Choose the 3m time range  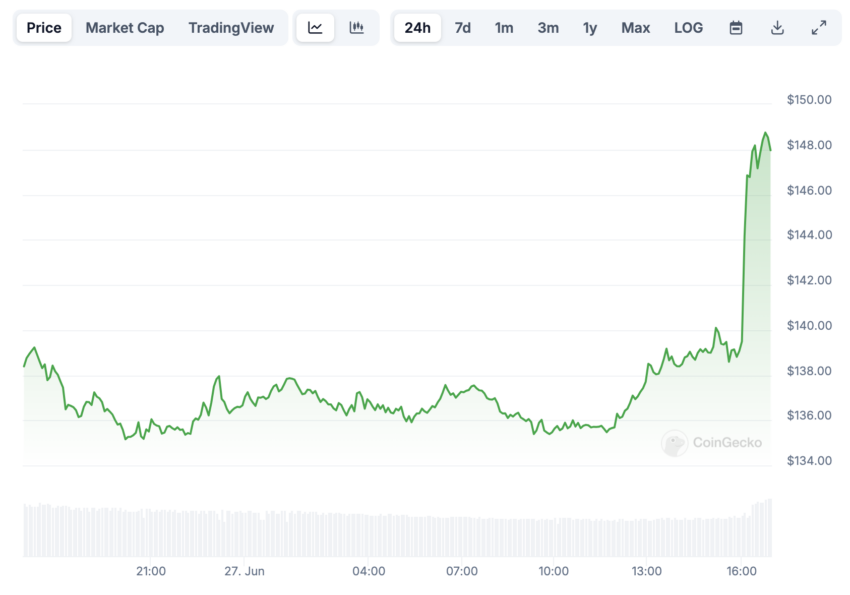point(548,28)
